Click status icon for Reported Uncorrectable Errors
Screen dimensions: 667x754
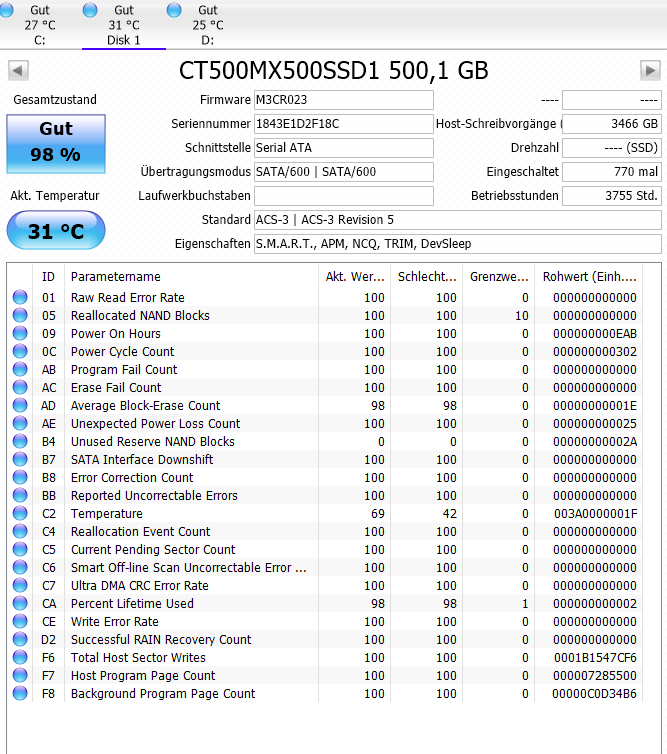(20, 495)
